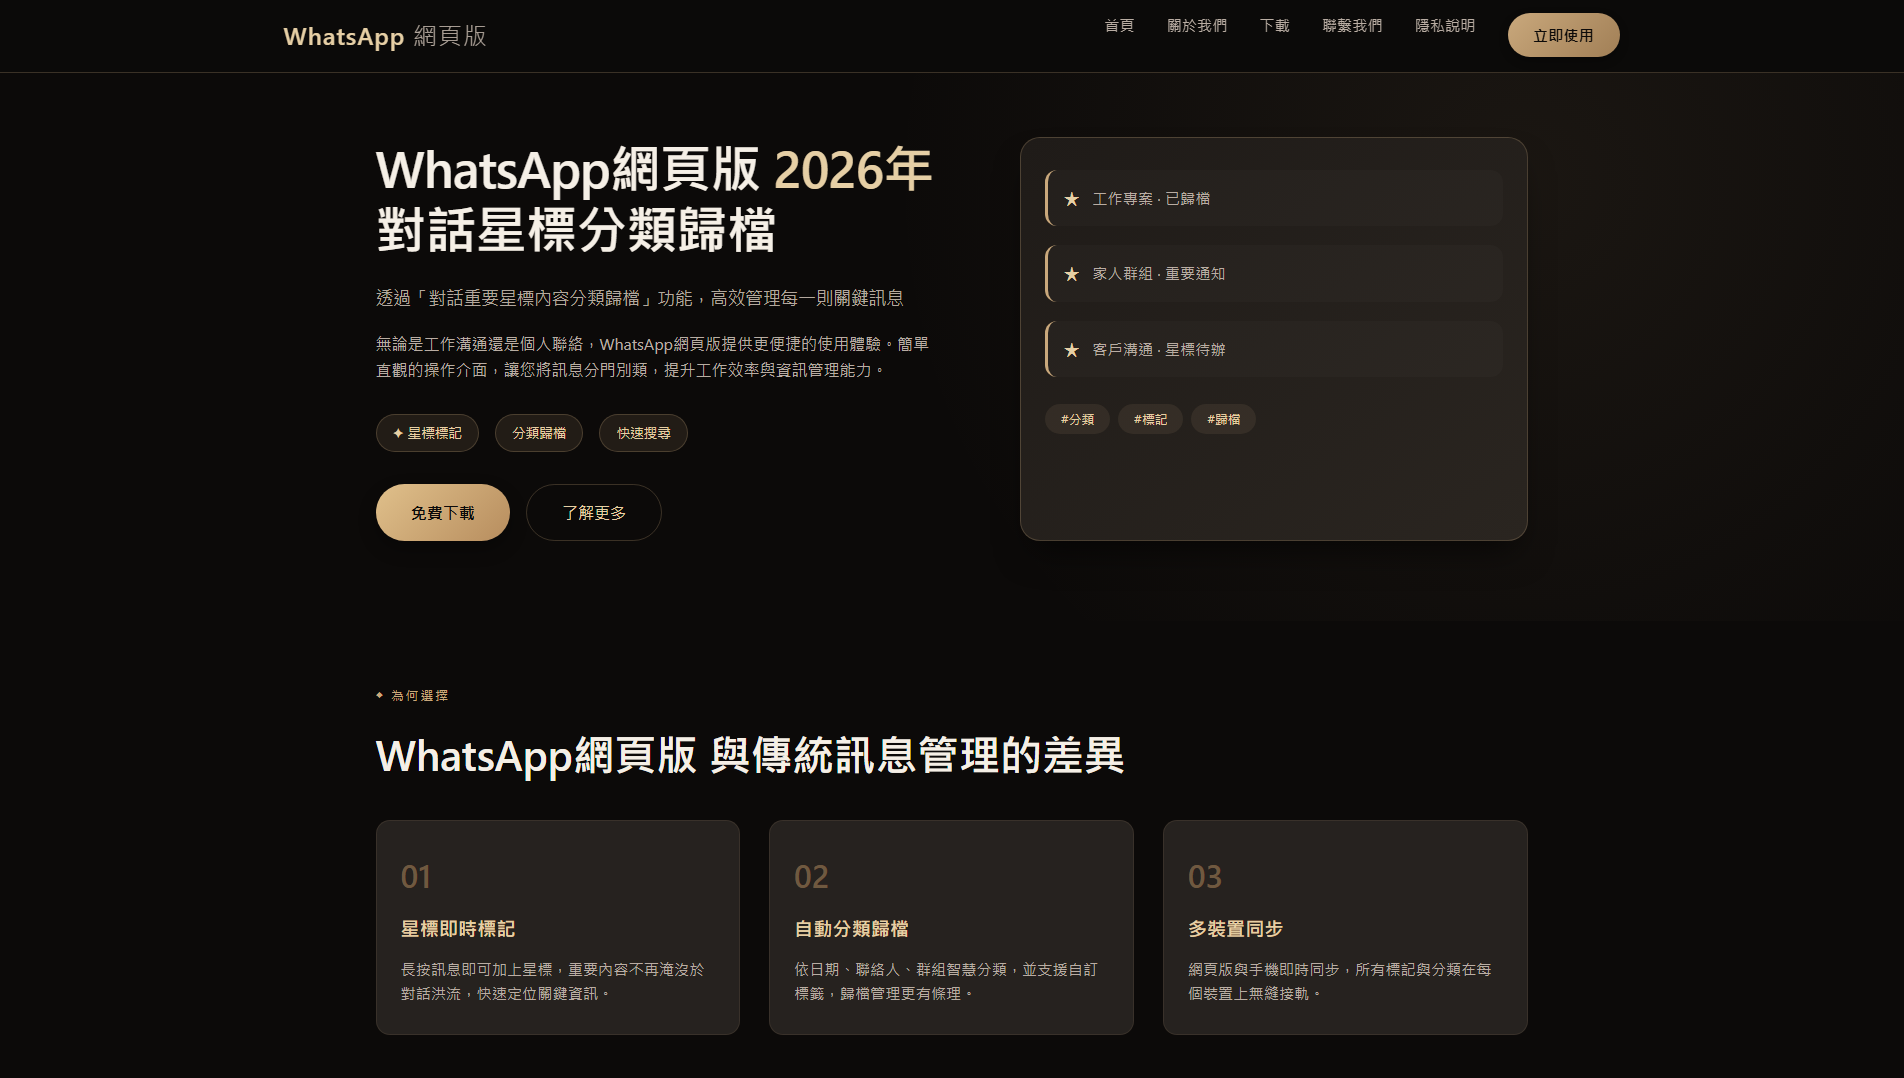Click the subtitle starting 透過「對話重要星標

pyautogui.click(x=640, y=298)
